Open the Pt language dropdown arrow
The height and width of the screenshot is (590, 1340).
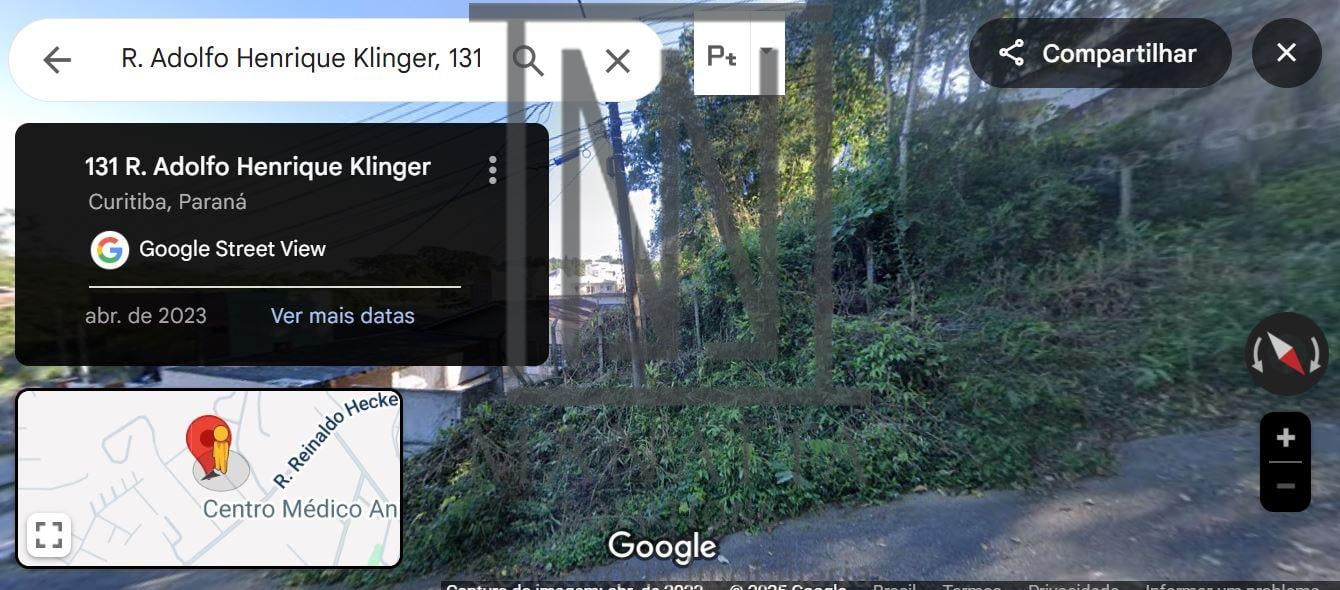pyautogui.click(x=768, y=56)
